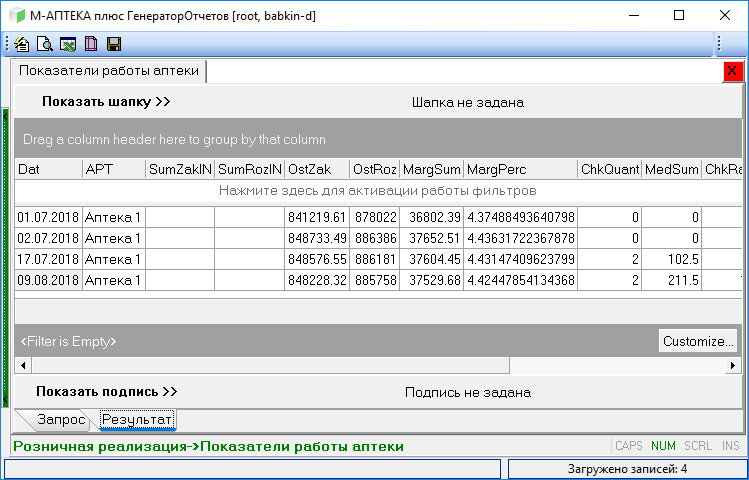Click the toolbar overflow grip at right

pos(718,44)
